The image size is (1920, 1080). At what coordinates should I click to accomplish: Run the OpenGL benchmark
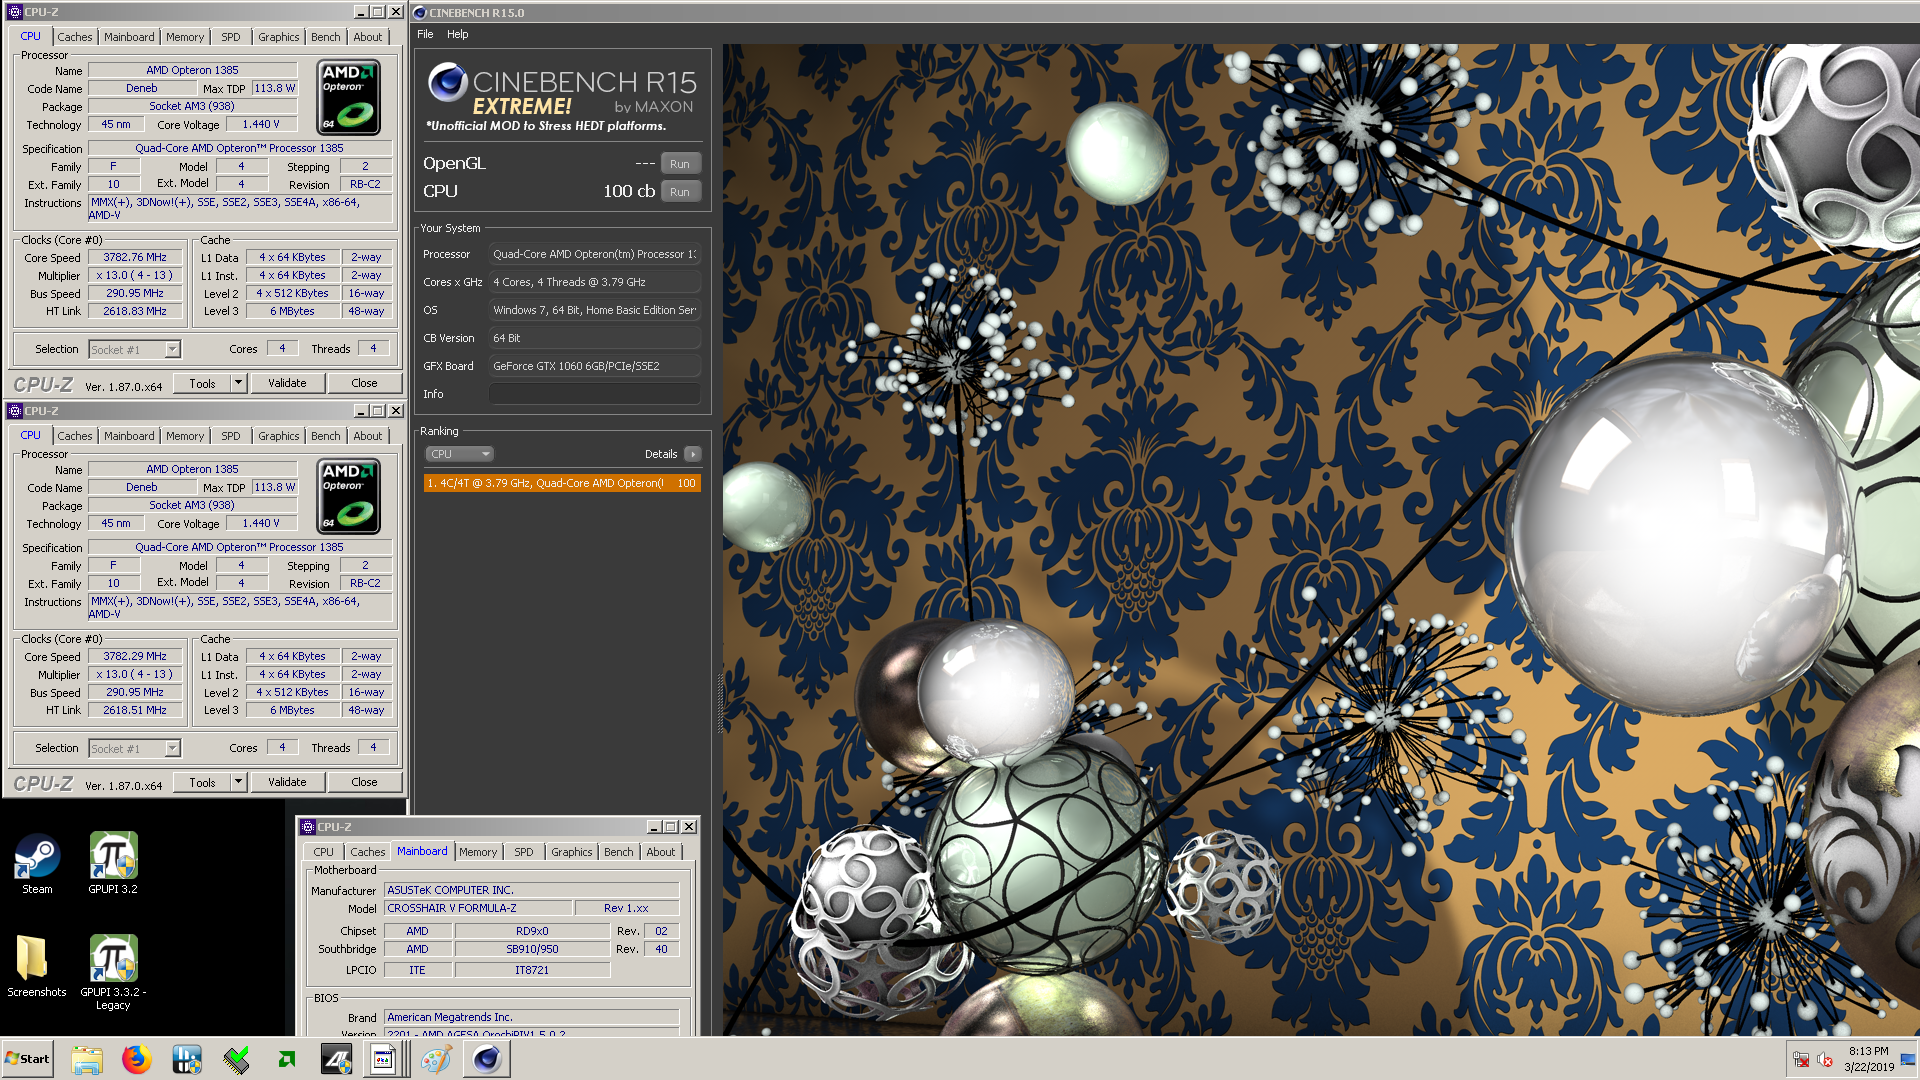click(x=680, y=164)
